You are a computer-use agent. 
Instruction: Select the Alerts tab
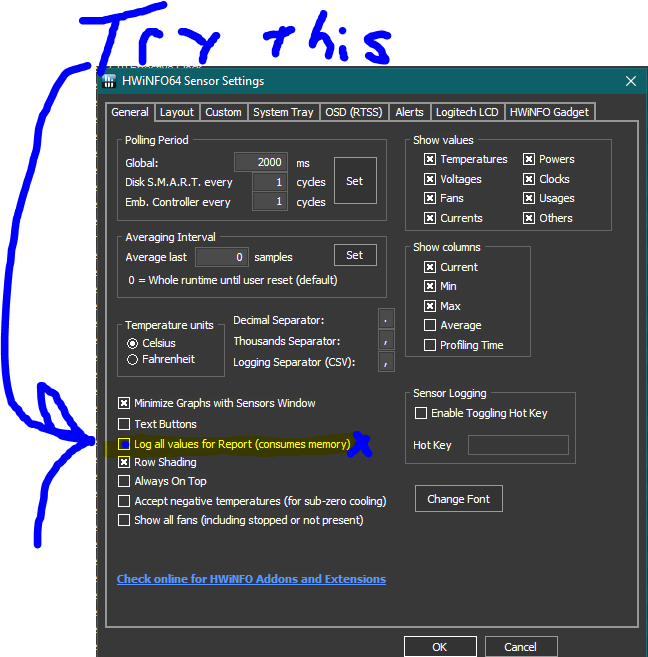(x=409, y=112)
